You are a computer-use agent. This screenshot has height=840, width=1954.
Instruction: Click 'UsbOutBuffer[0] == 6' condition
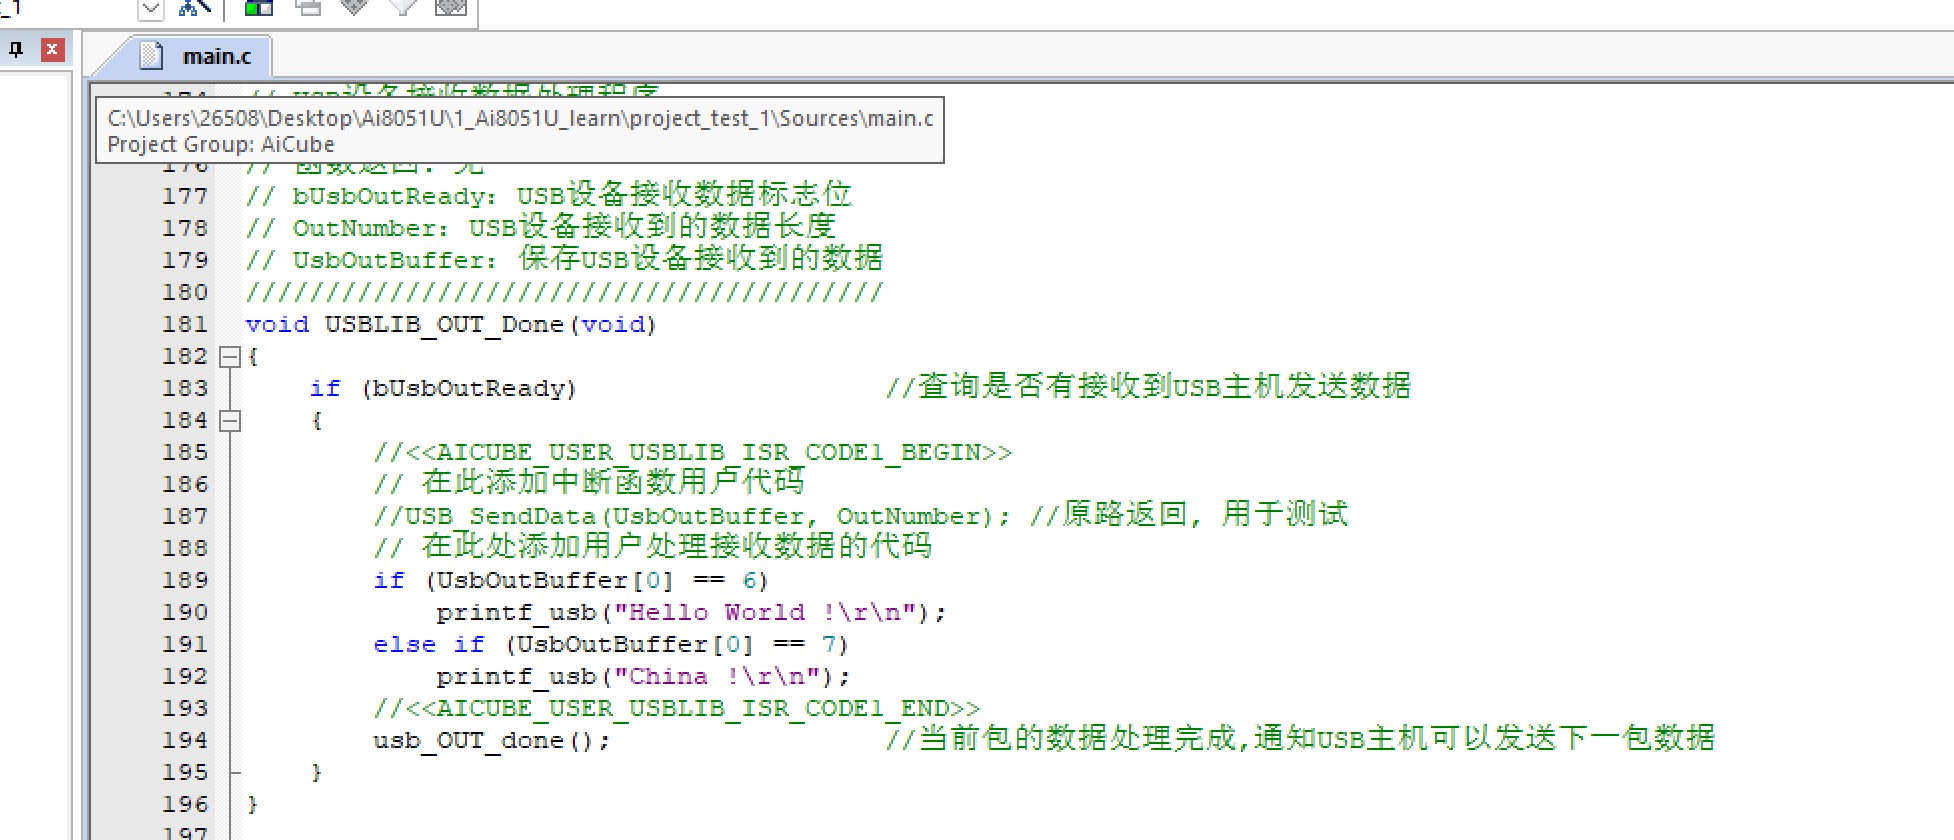click(x=597, y=581)
